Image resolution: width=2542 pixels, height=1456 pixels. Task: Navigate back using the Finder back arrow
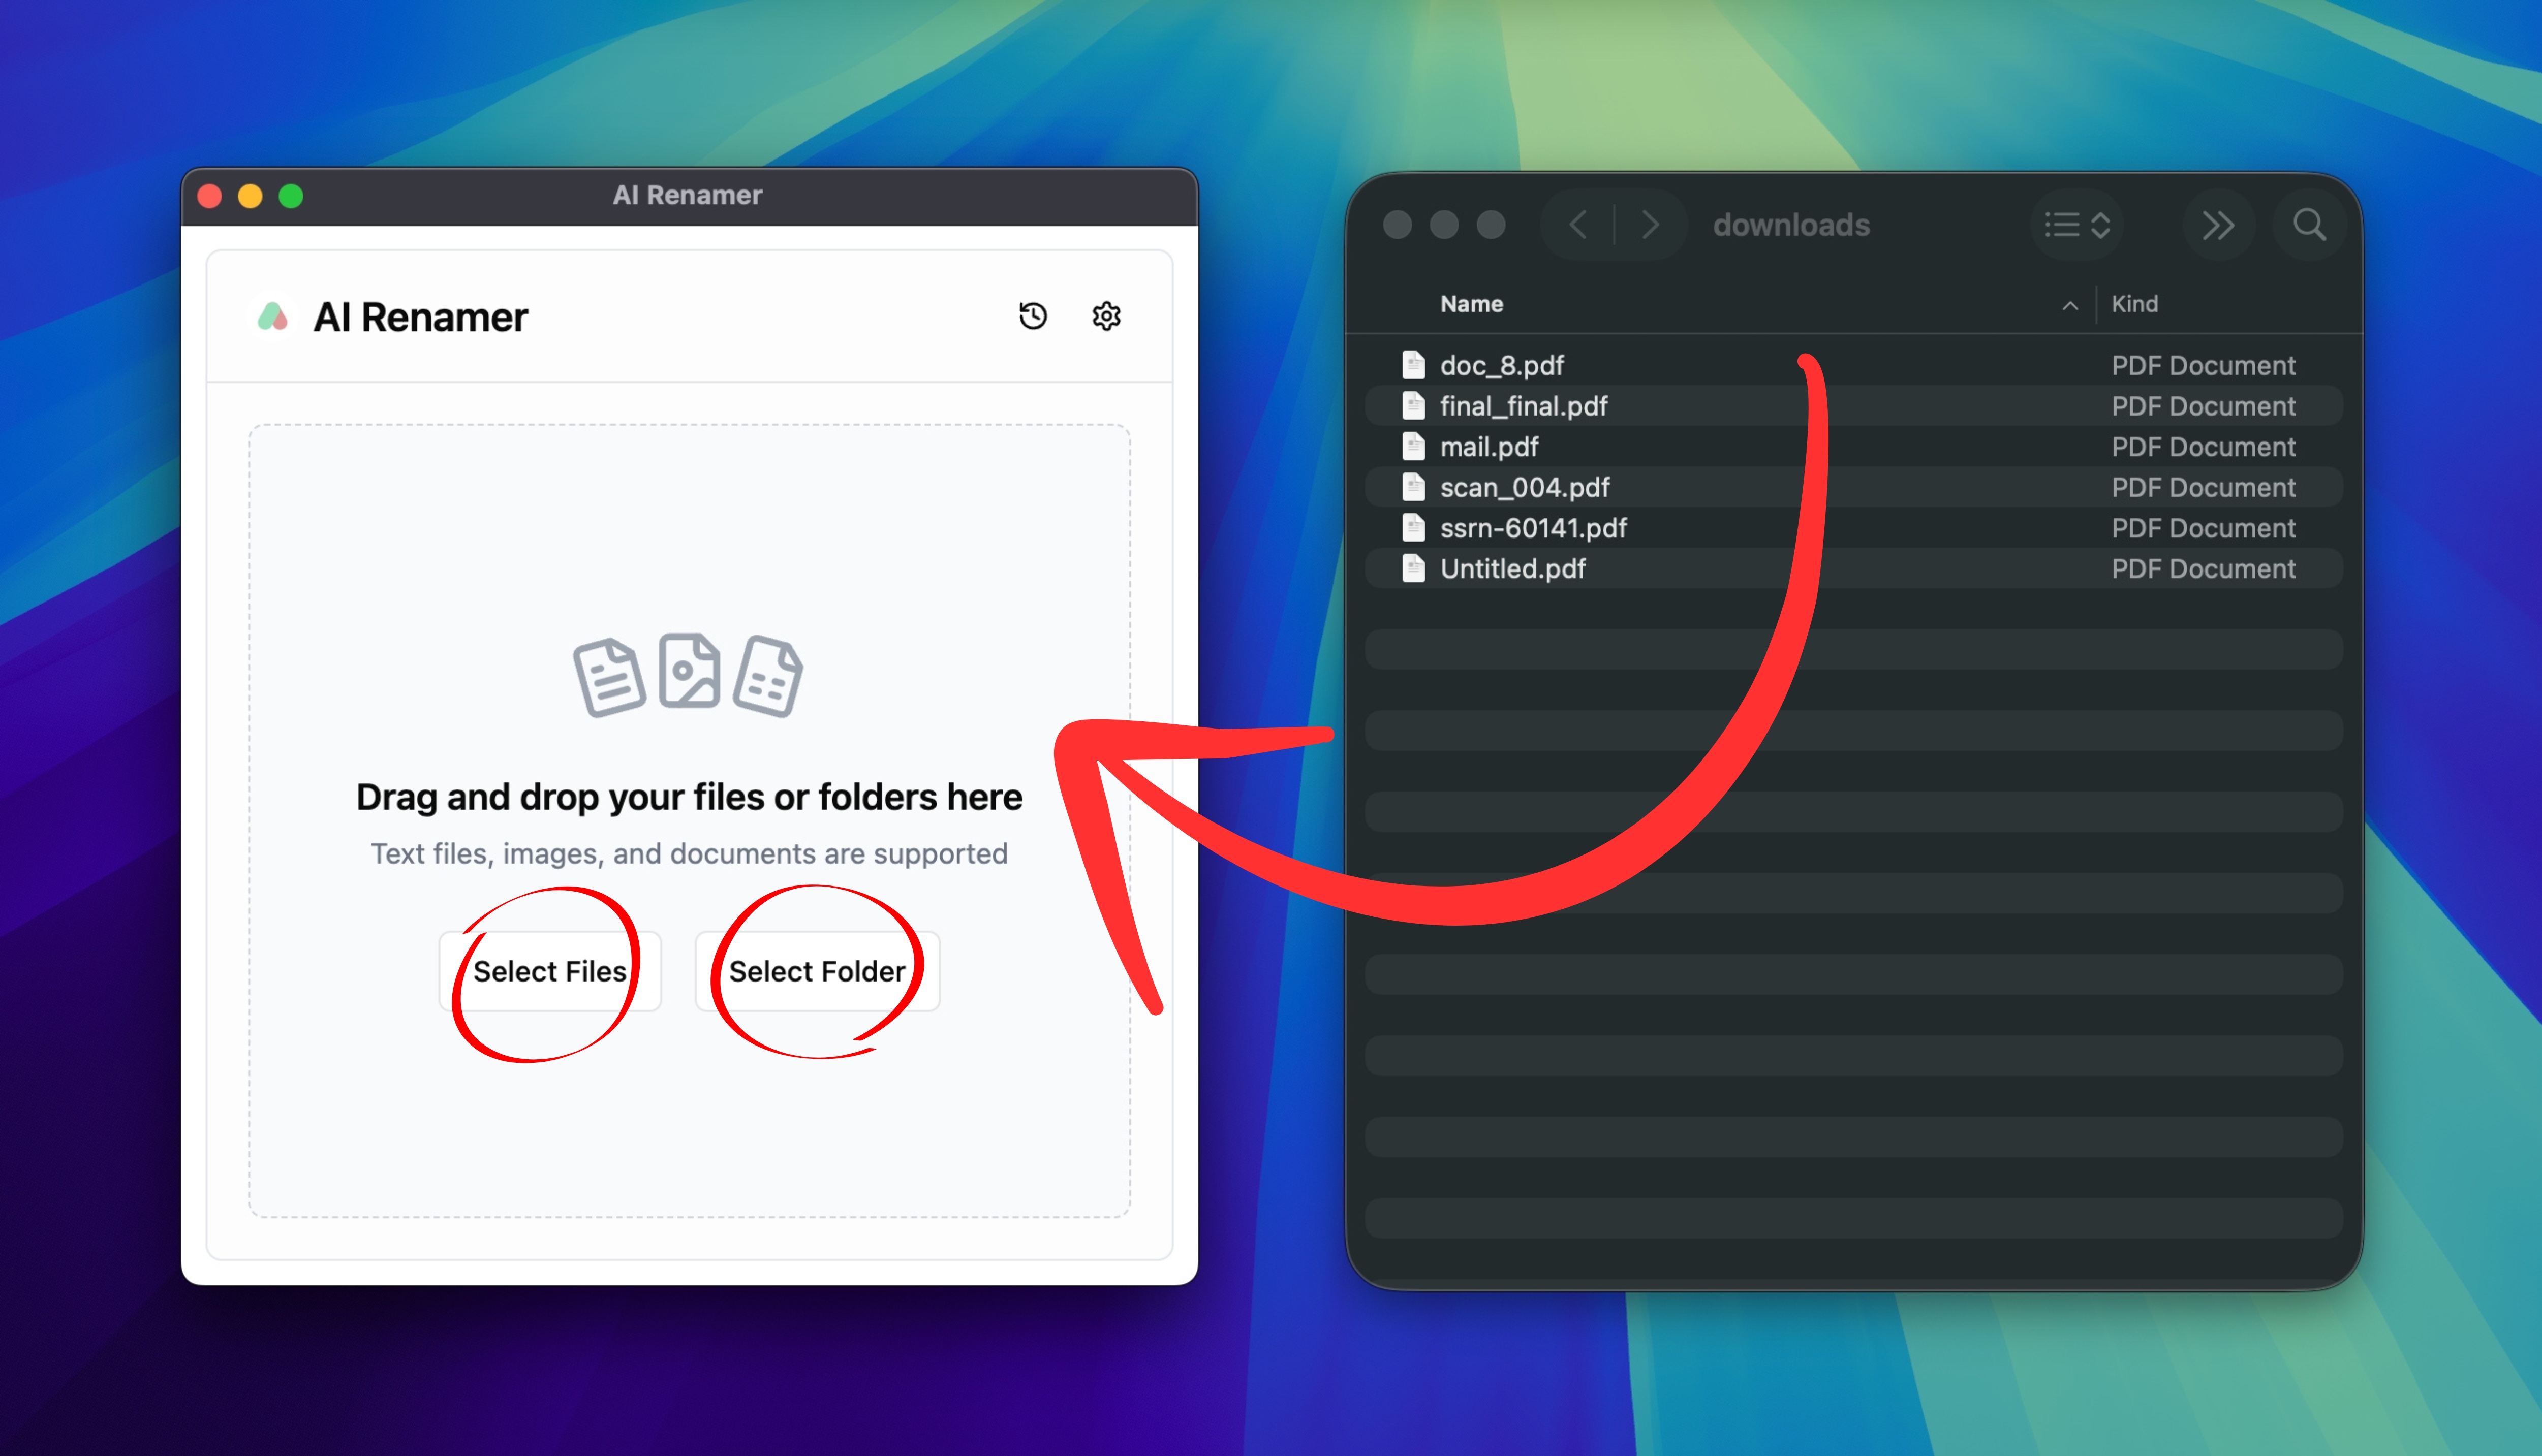click(x=1578, y=225)
